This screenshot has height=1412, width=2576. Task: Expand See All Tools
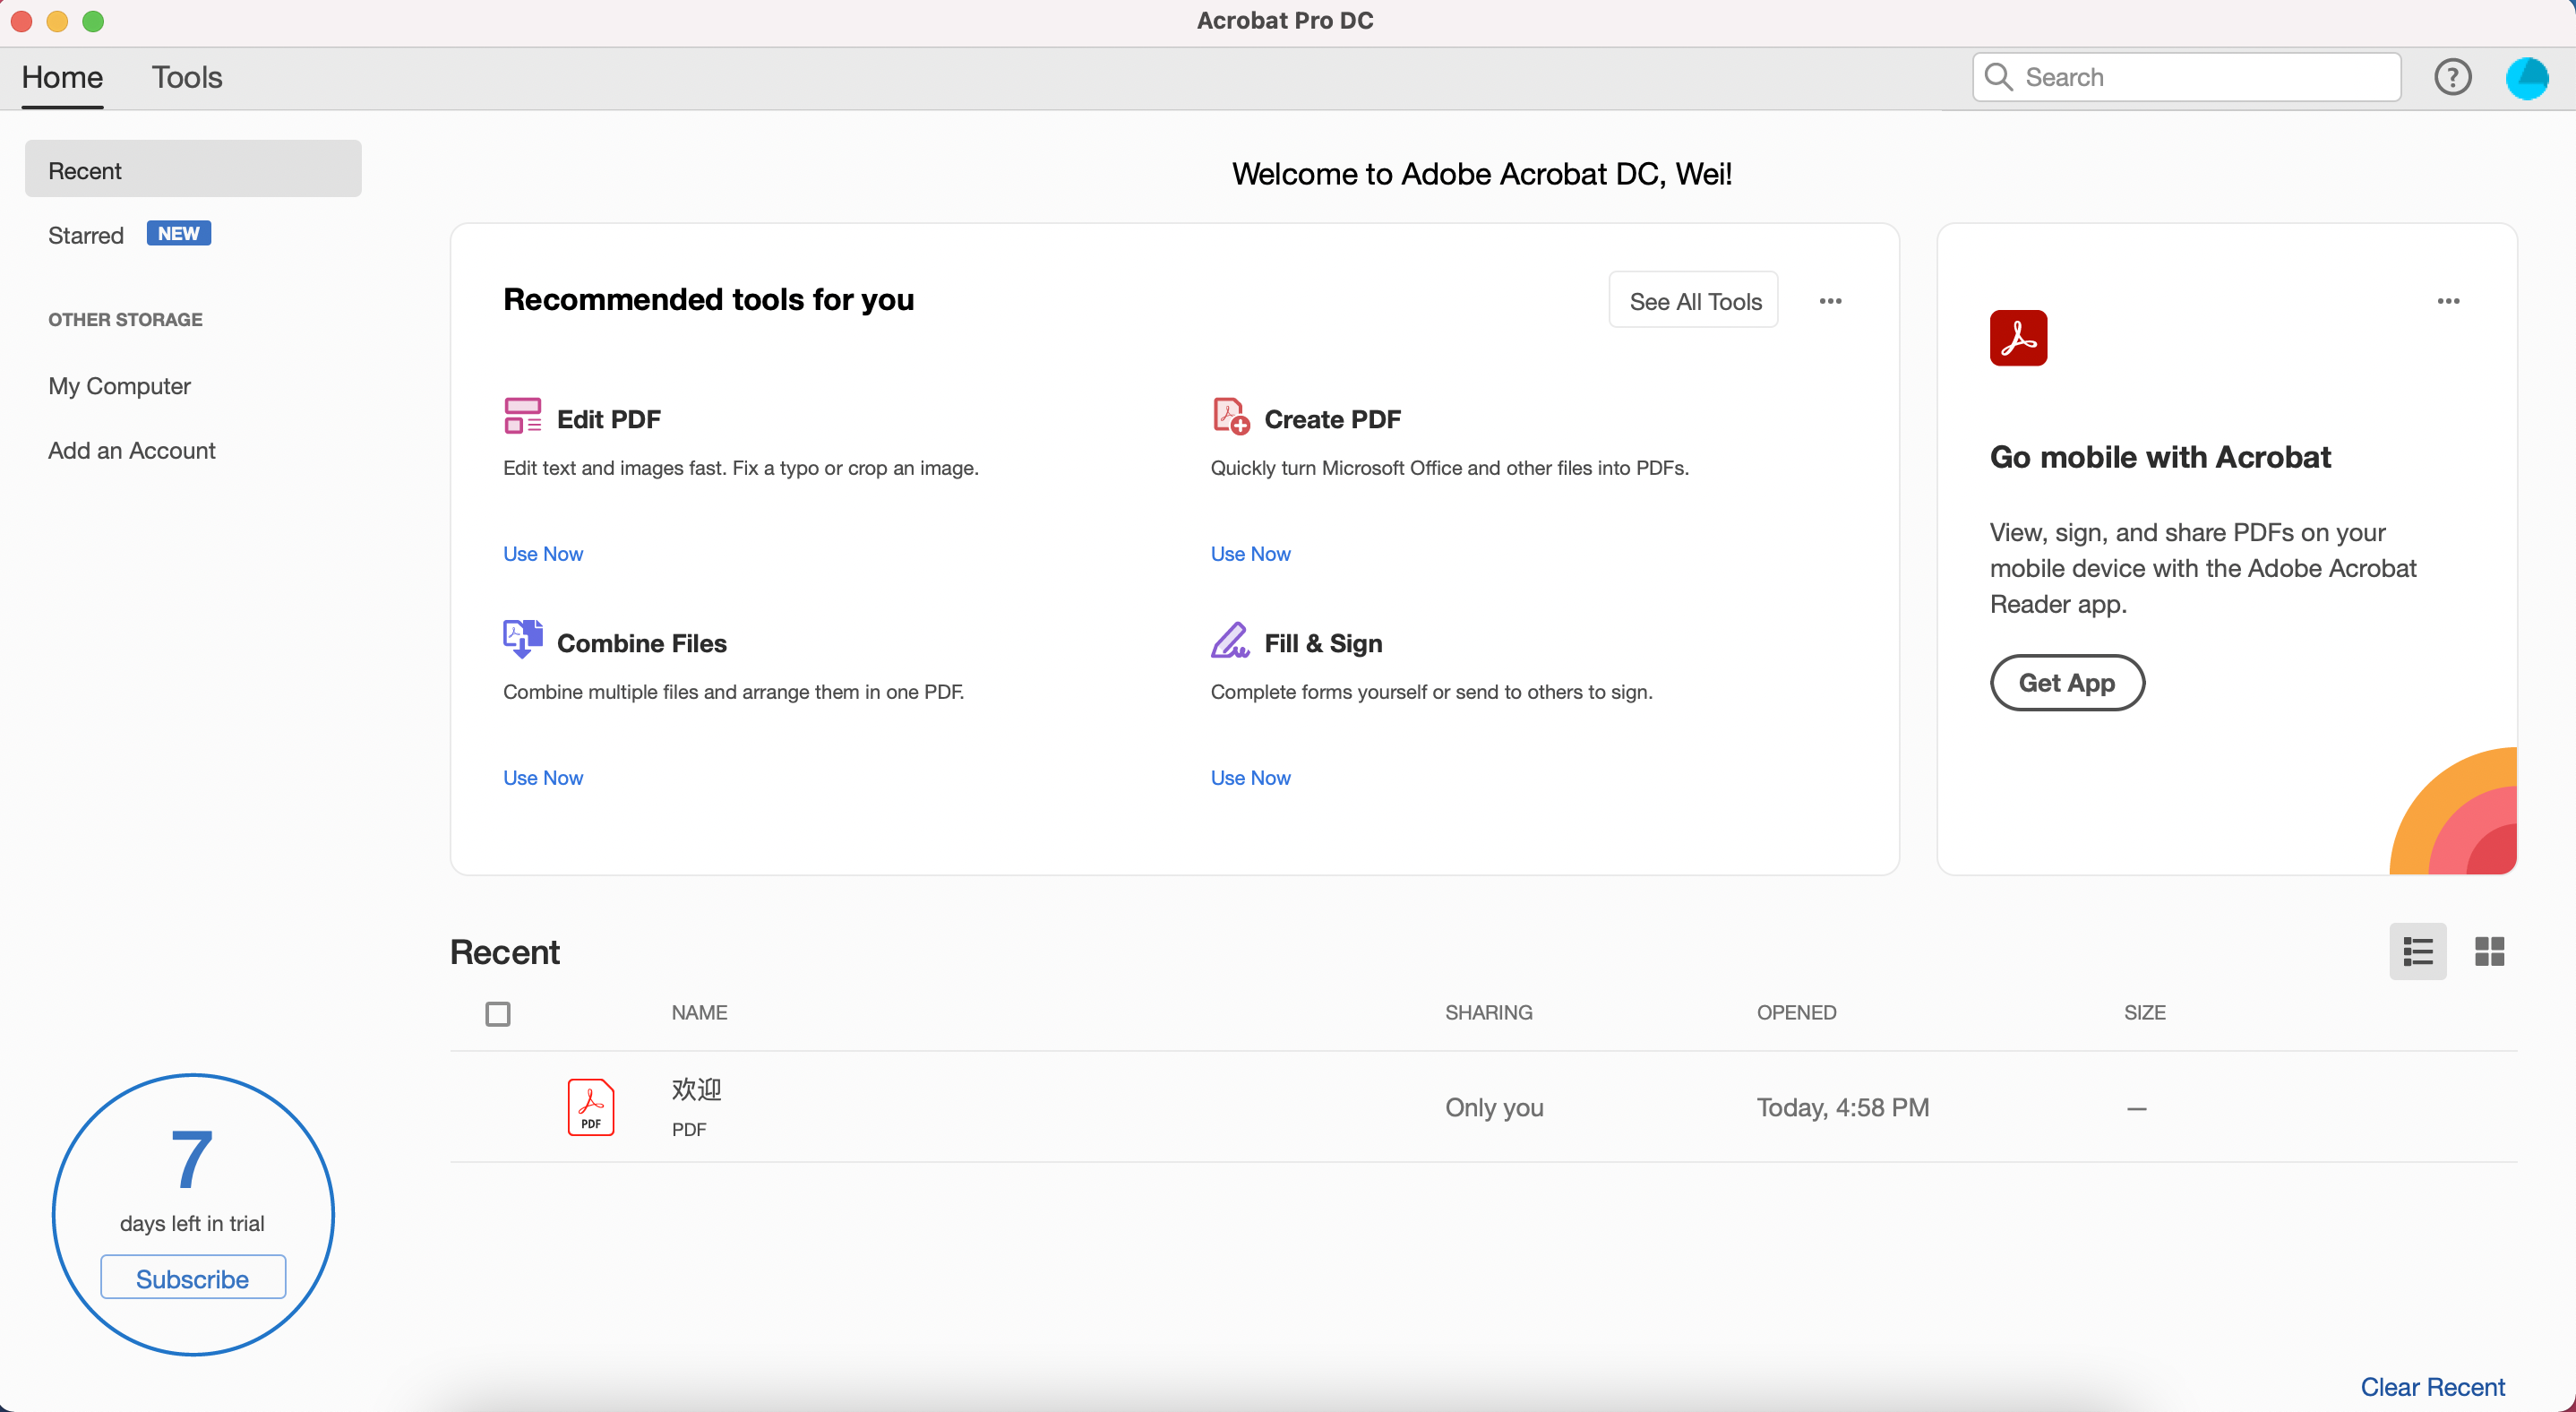1693,300
